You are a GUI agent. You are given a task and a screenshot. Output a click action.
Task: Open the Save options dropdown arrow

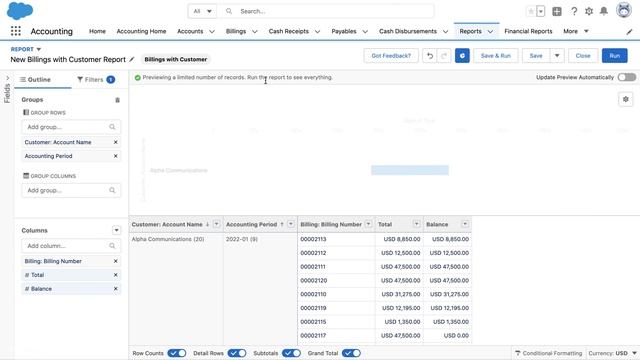557,56
